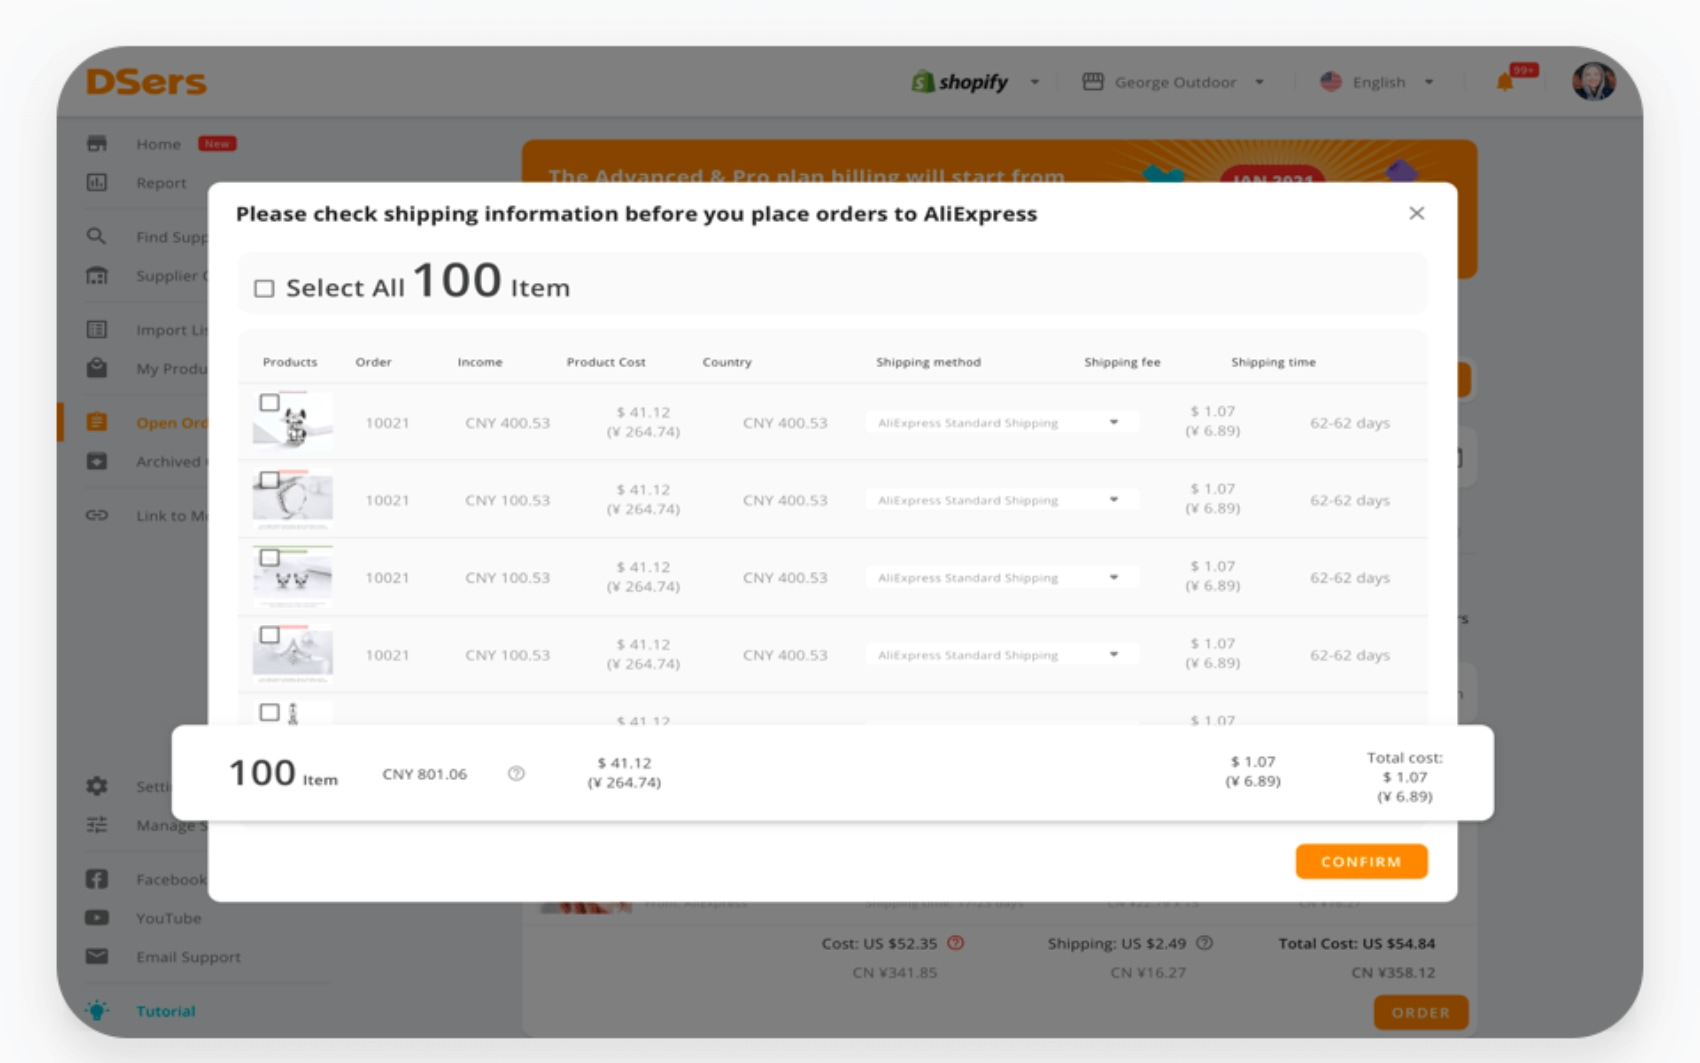The image size is (1700, 1063).
Task: Click the DSers logo
Action: (x=146, y=82)
